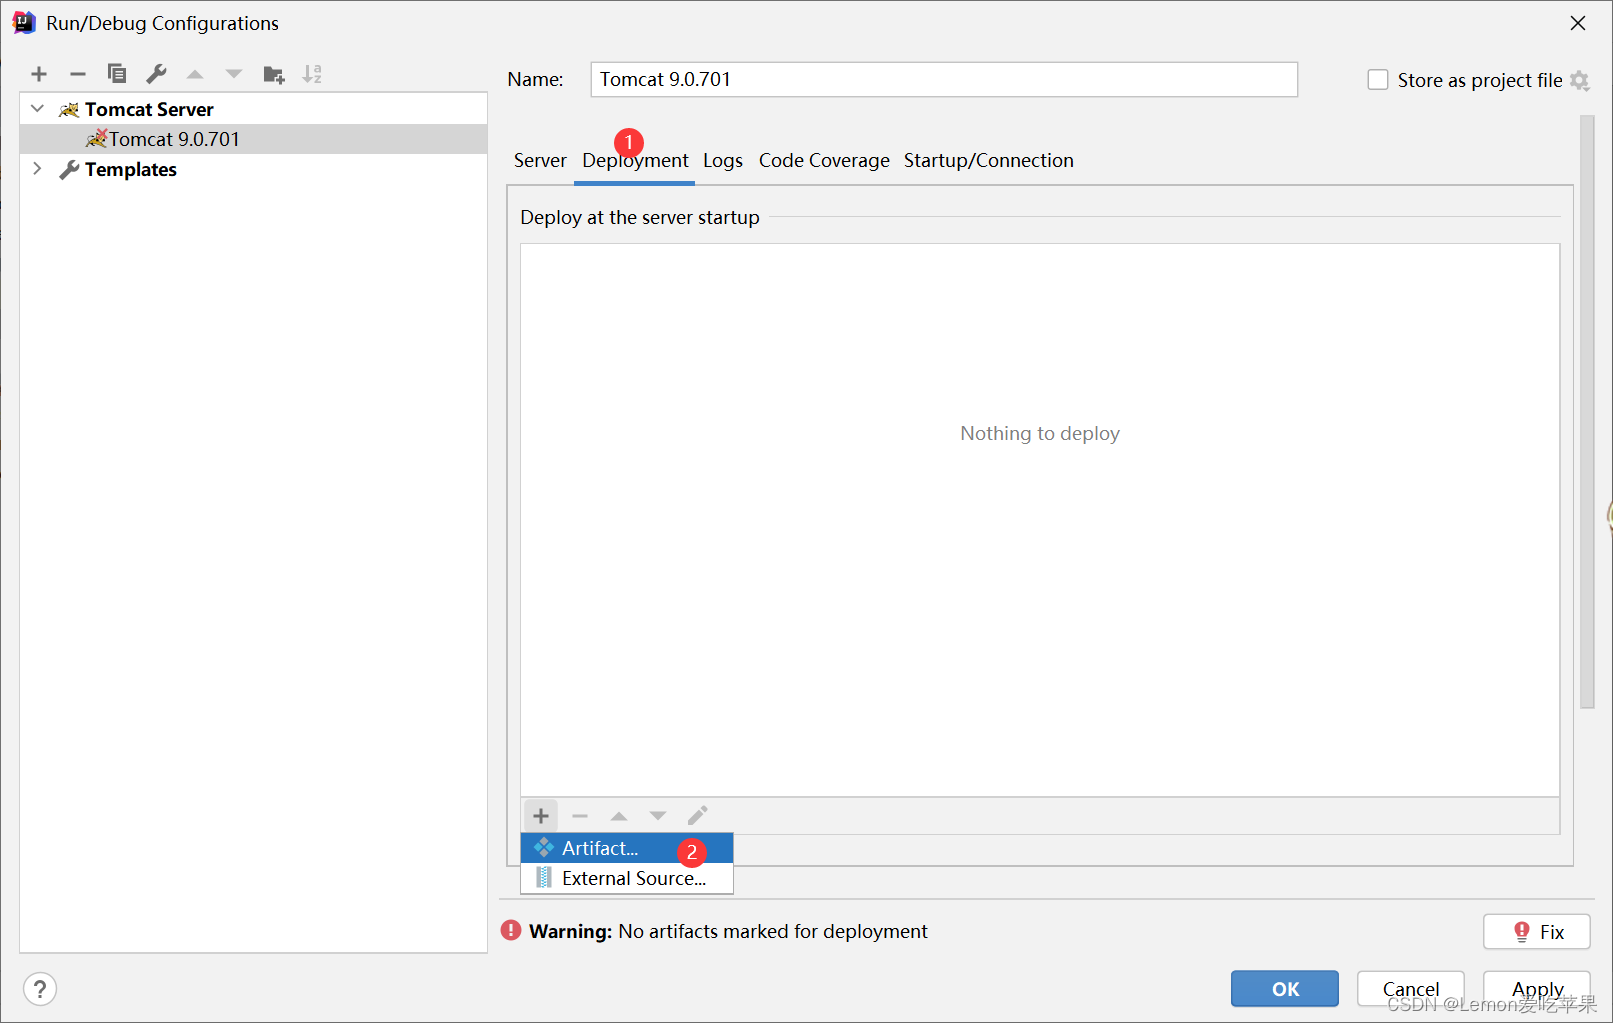Click the Nothing to deploy text

(1040, 433)
